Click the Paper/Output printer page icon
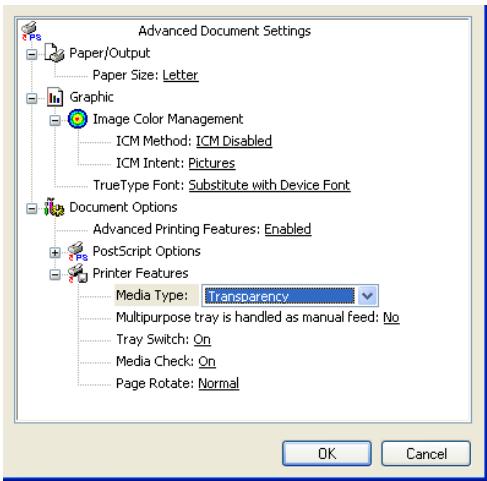The width and height of the screenshot is (487, 481). click(54, 53)
